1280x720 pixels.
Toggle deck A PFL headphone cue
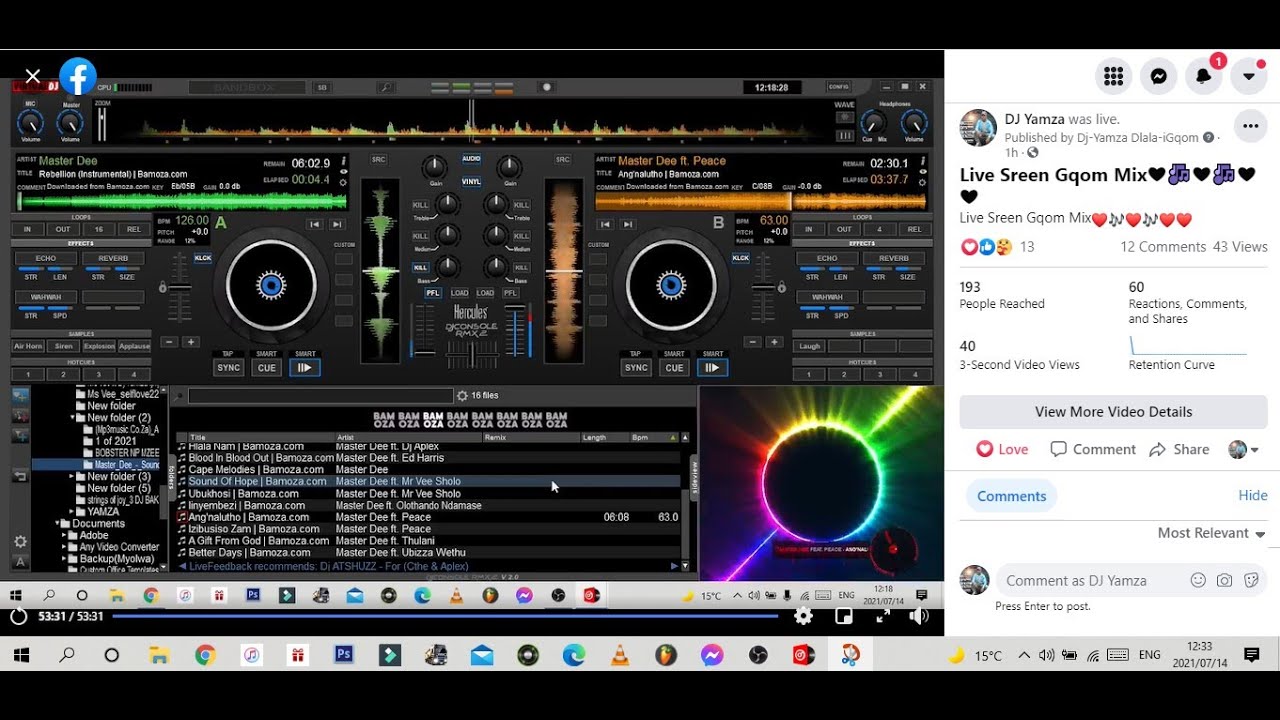[433, 293]
